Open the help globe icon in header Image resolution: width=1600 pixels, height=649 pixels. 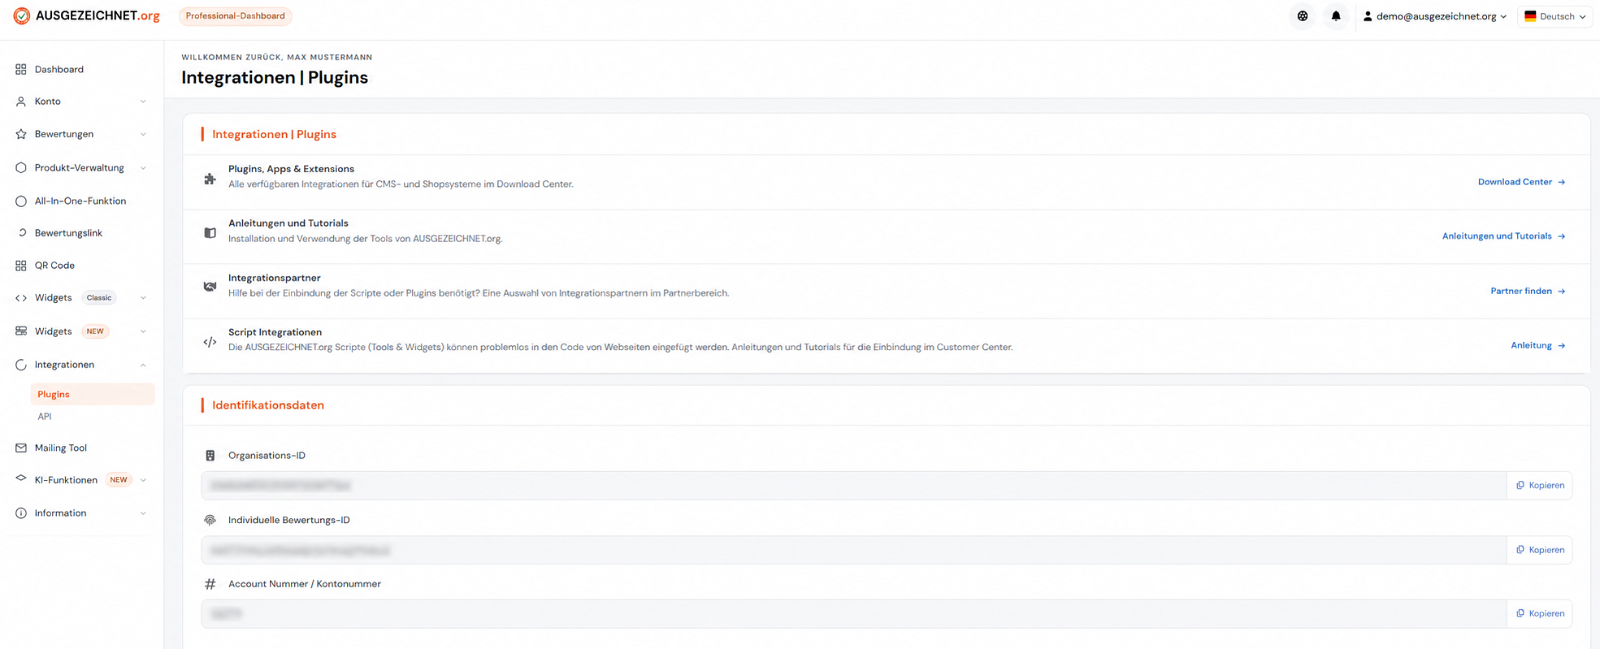click(x=1302, y=16)
